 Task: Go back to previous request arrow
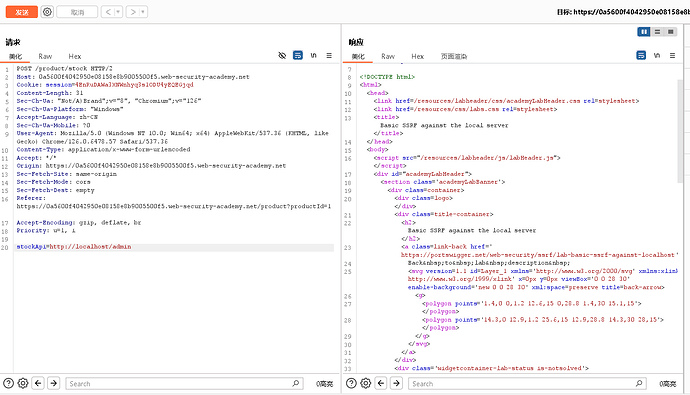click(x=108, y=12)
